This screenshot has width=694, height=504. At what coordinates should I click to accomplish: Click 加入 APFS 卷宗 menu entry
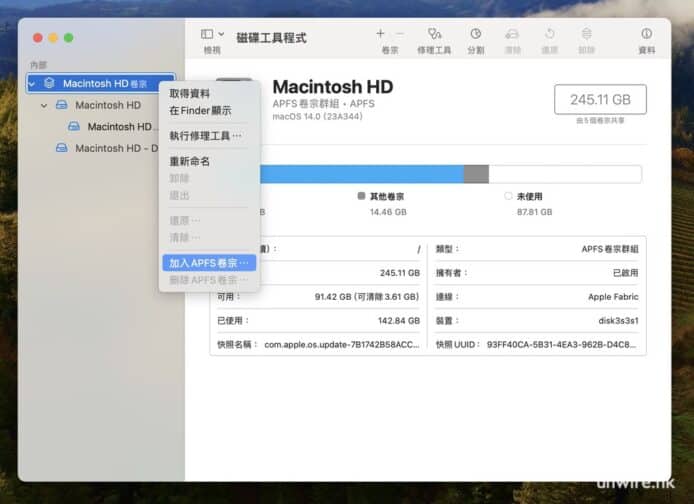click(208, 263)
